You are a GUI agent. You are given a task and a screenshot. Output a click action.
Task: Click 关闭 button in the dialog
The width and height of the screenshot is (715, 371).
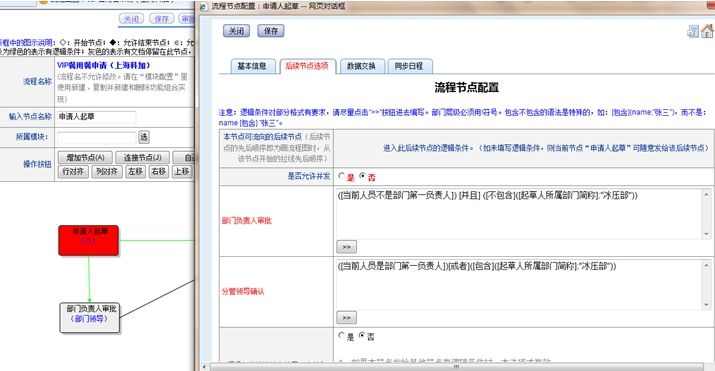pyautogui.click(x=236, y=31)
